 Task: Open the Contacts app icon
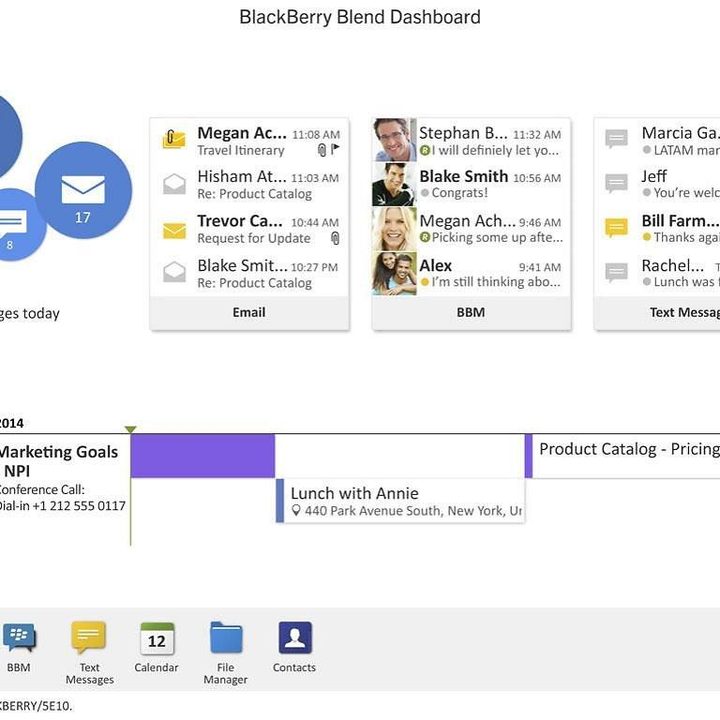(295, 637)
